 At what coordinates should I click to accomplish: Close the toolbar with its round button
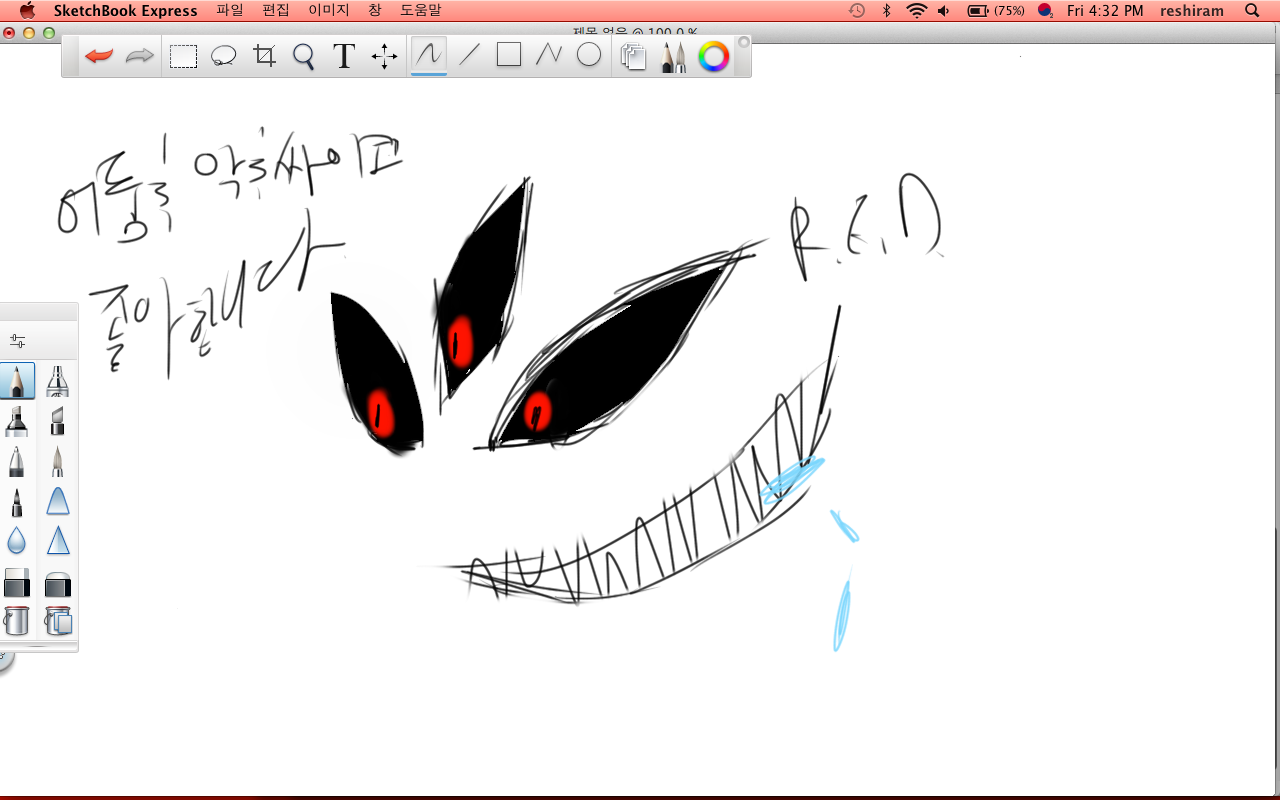tap(743, 42)
